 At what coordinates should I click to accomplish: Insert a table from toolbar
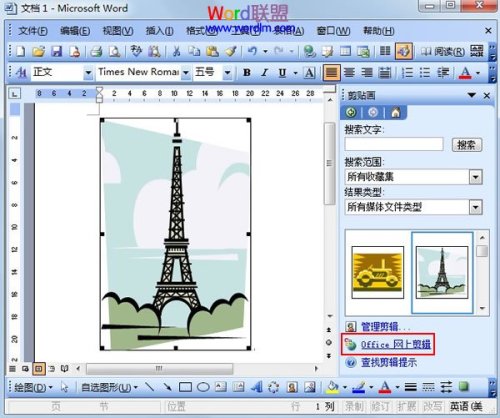[x=345, y=52]
